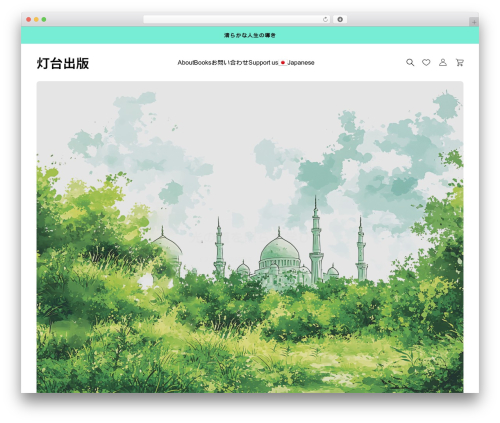The width and height of the screenshot is (500, 423).
Task: Open the search magnifier icon
Action: (x=410, y=62)
